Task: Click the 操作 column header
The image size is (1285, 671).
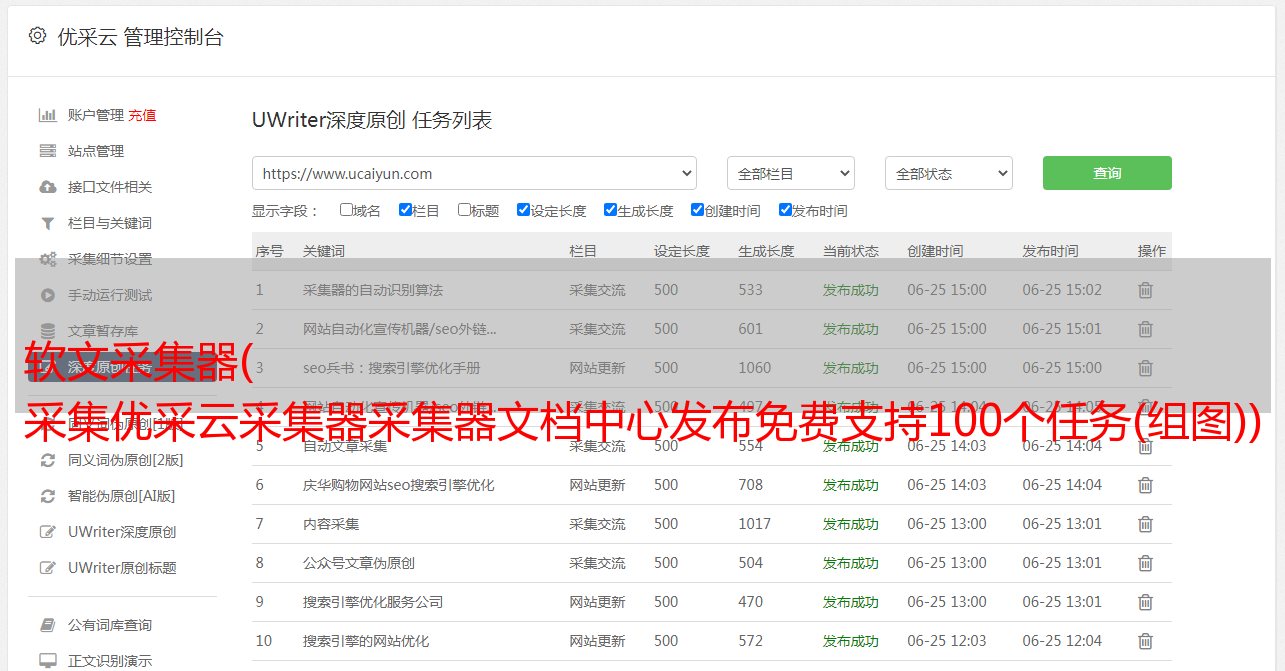Action: (x=1152, y=251)
